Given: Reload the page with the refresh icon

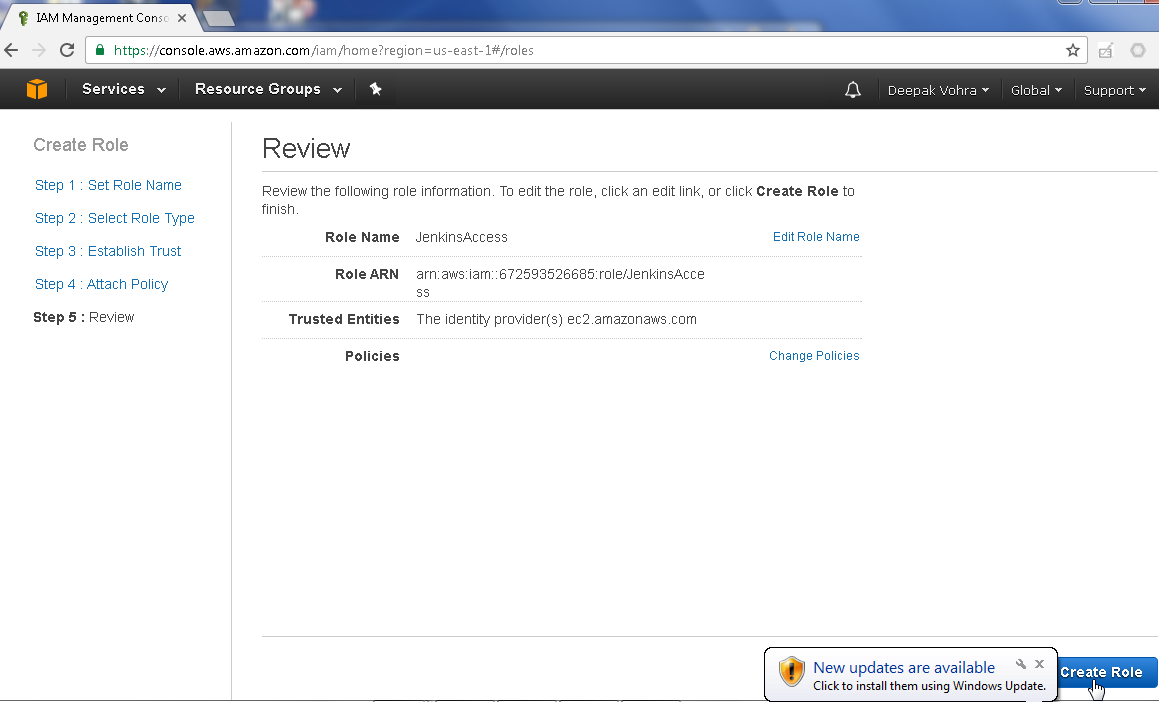Looking at the screenshot, I should [67, 50].
